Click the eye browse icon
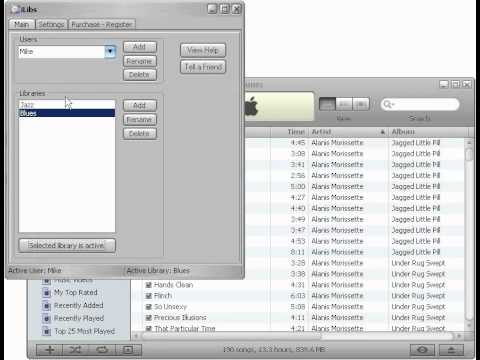This screenshot has height=360, width=480. (x=422, y=350)
